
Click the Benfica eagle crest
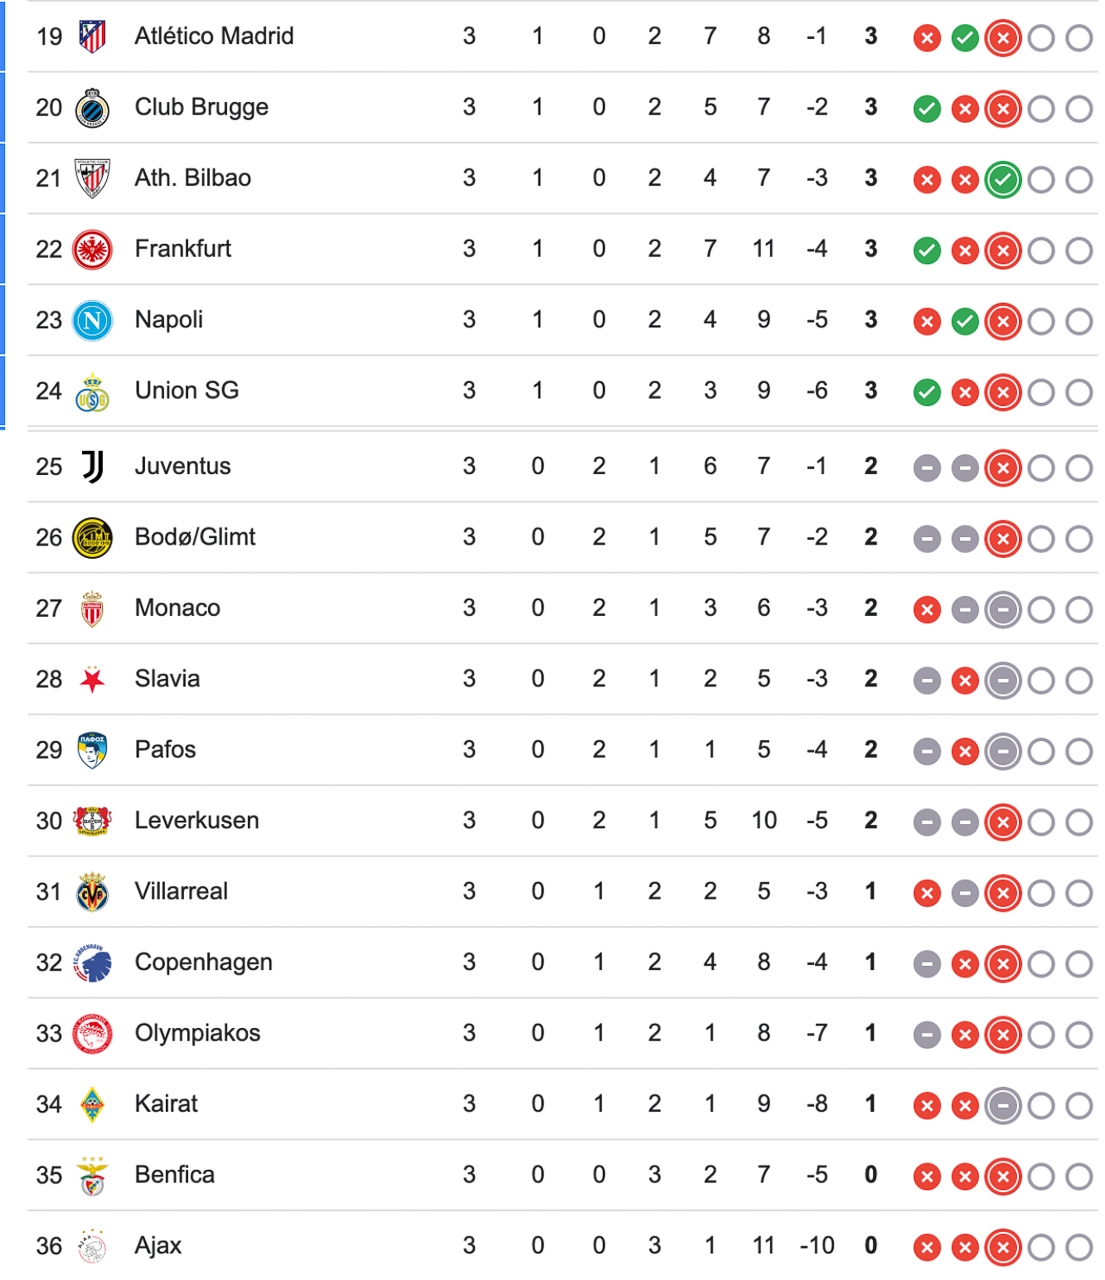pyautogui.click(x=92, y=1176)
